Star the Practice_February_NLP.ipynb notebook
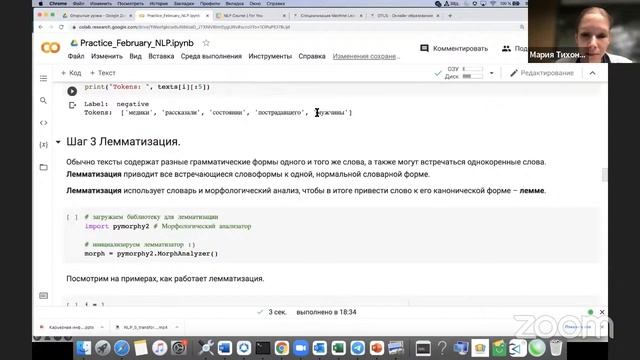Screen dimensions: 640x360 point(206,43)
